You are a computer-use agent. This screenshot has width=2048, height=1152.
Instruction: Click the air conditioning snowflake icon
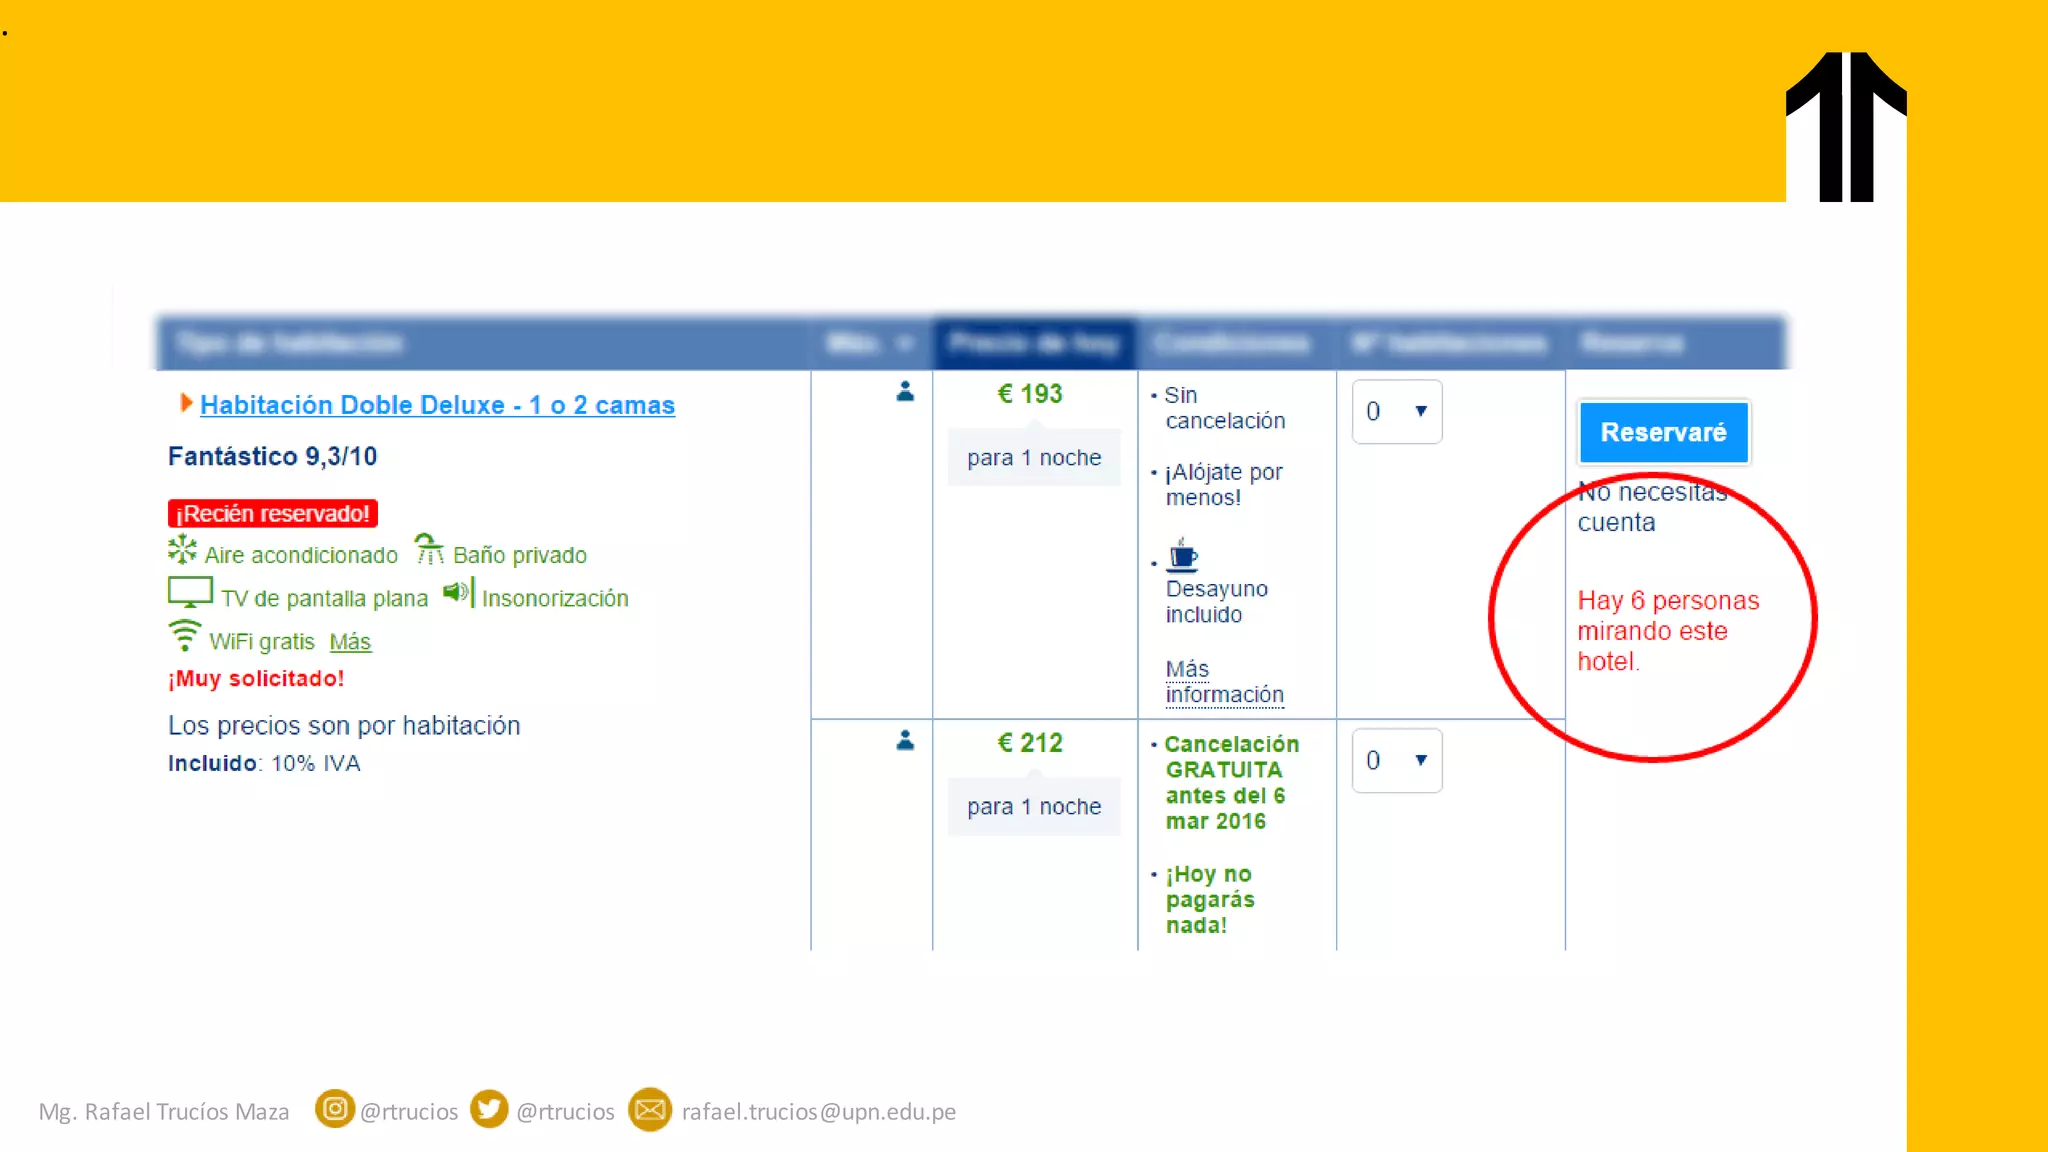click(x=182, y=550)
